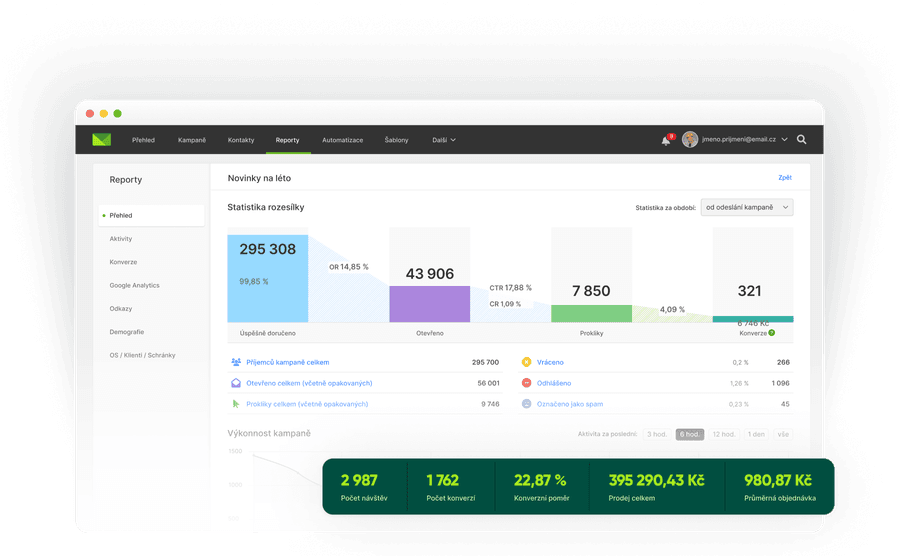This screenshot has height=556, width=900.
Task: Click the user avatar picture
Action: pos(690,140)
